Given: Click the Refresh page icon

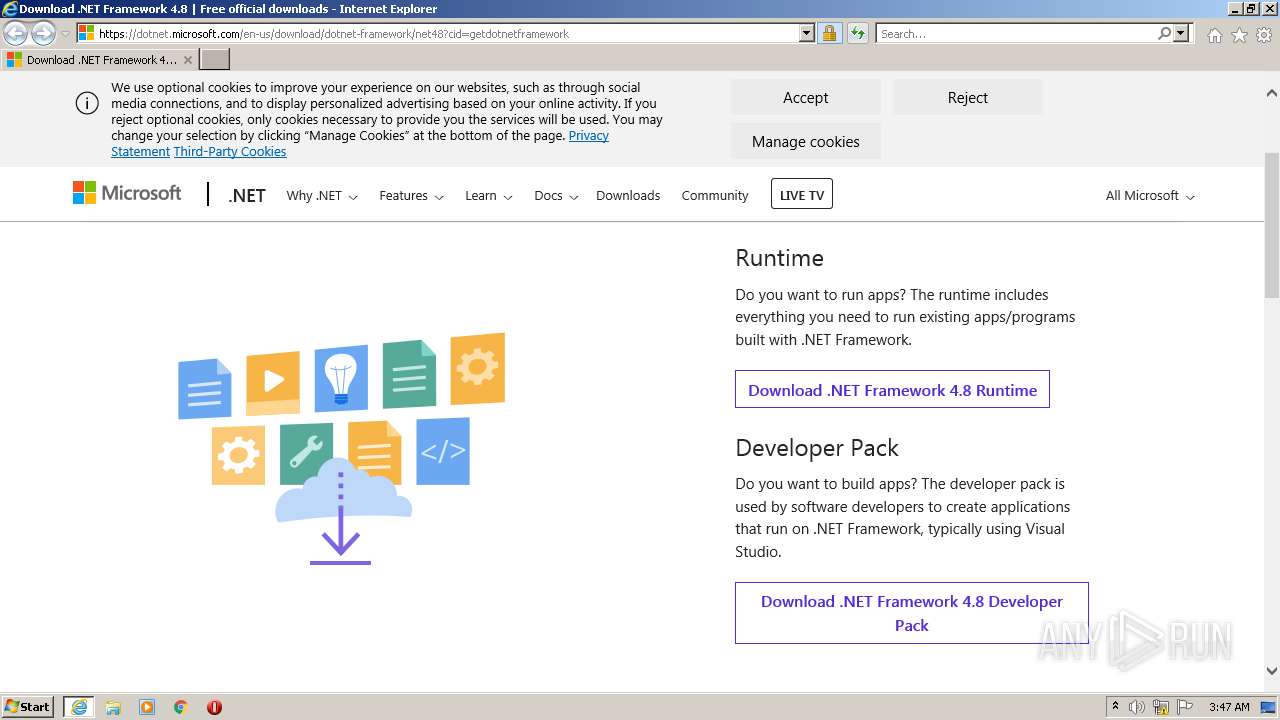Looking at the screenshot, I should 857,34.
